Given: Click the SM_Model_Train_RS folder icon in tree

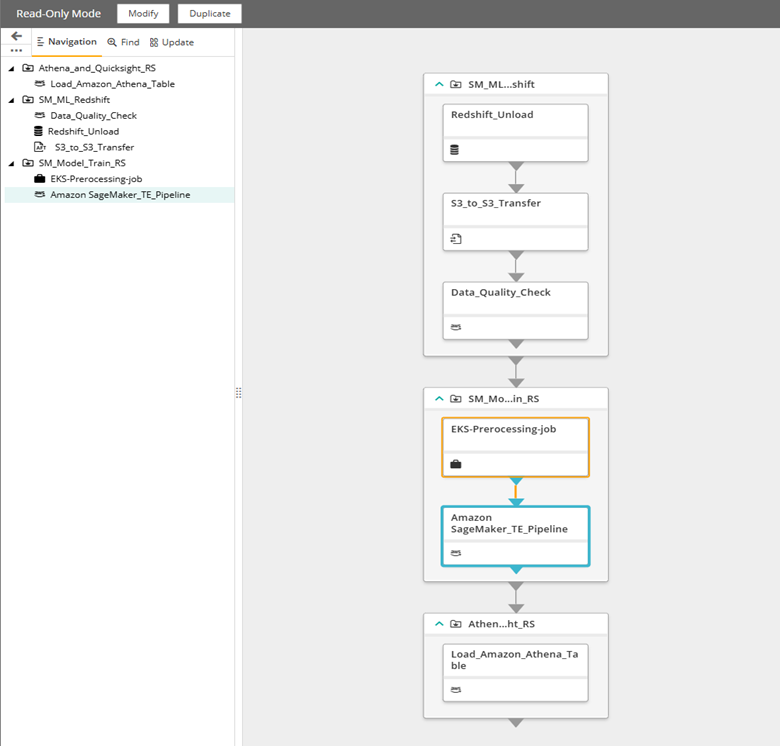Looking at the screenshot, I should 28,163.
